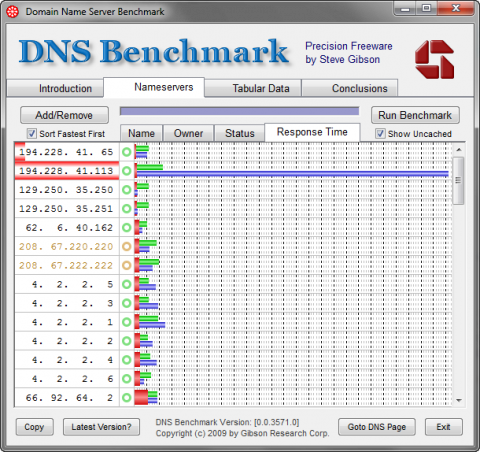
Task: Click the long blue bar for 194.228.41.113
Action: coord(292,174)
